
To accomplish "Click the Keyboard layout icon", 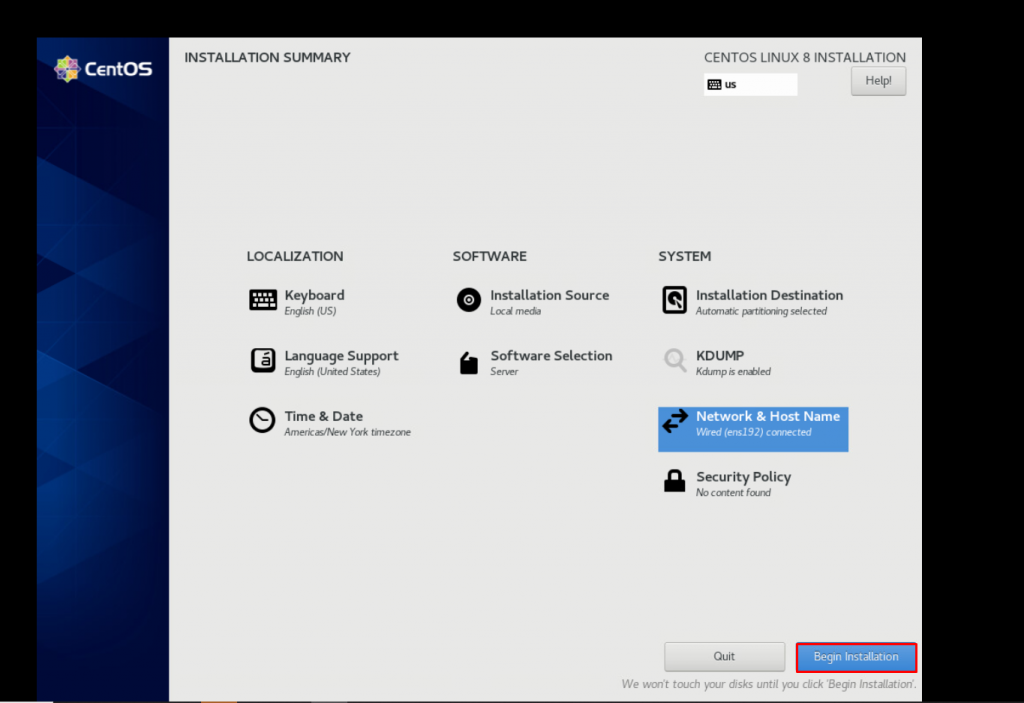I will click(x=263, y=300).
